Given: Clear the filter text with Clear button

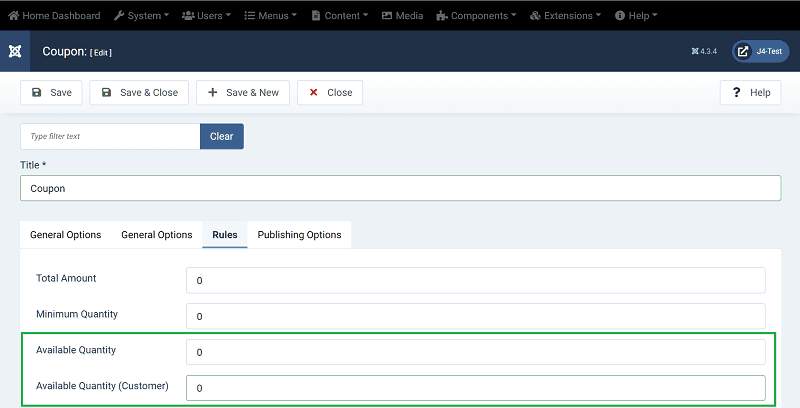Looking at the screenshot, I should (221, 136).
